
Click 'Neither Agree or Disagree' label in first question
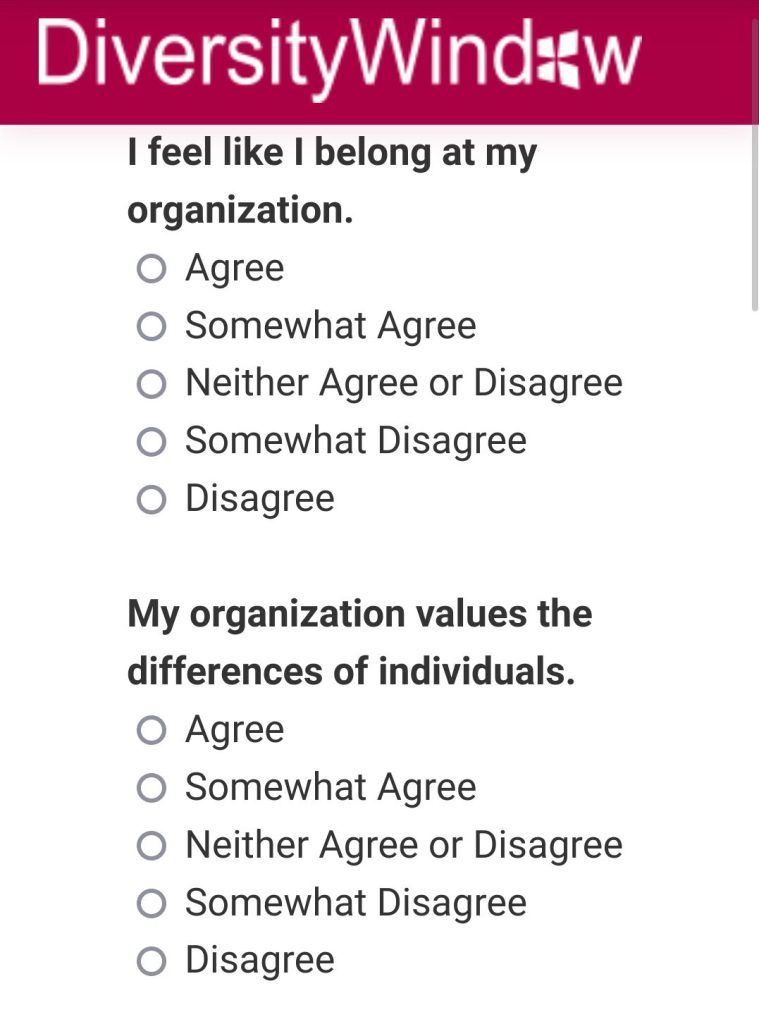pyautogui.click(x=404, y=383)
